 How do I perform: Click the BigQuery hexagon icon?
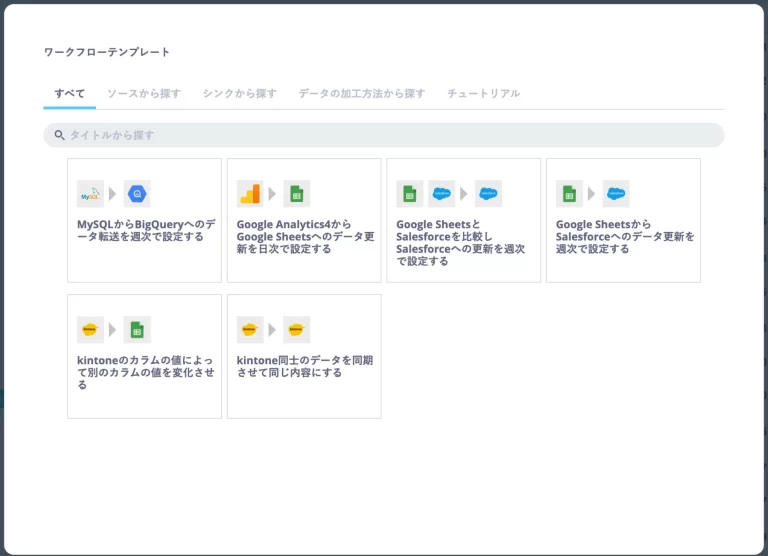(x=137, y=194)
